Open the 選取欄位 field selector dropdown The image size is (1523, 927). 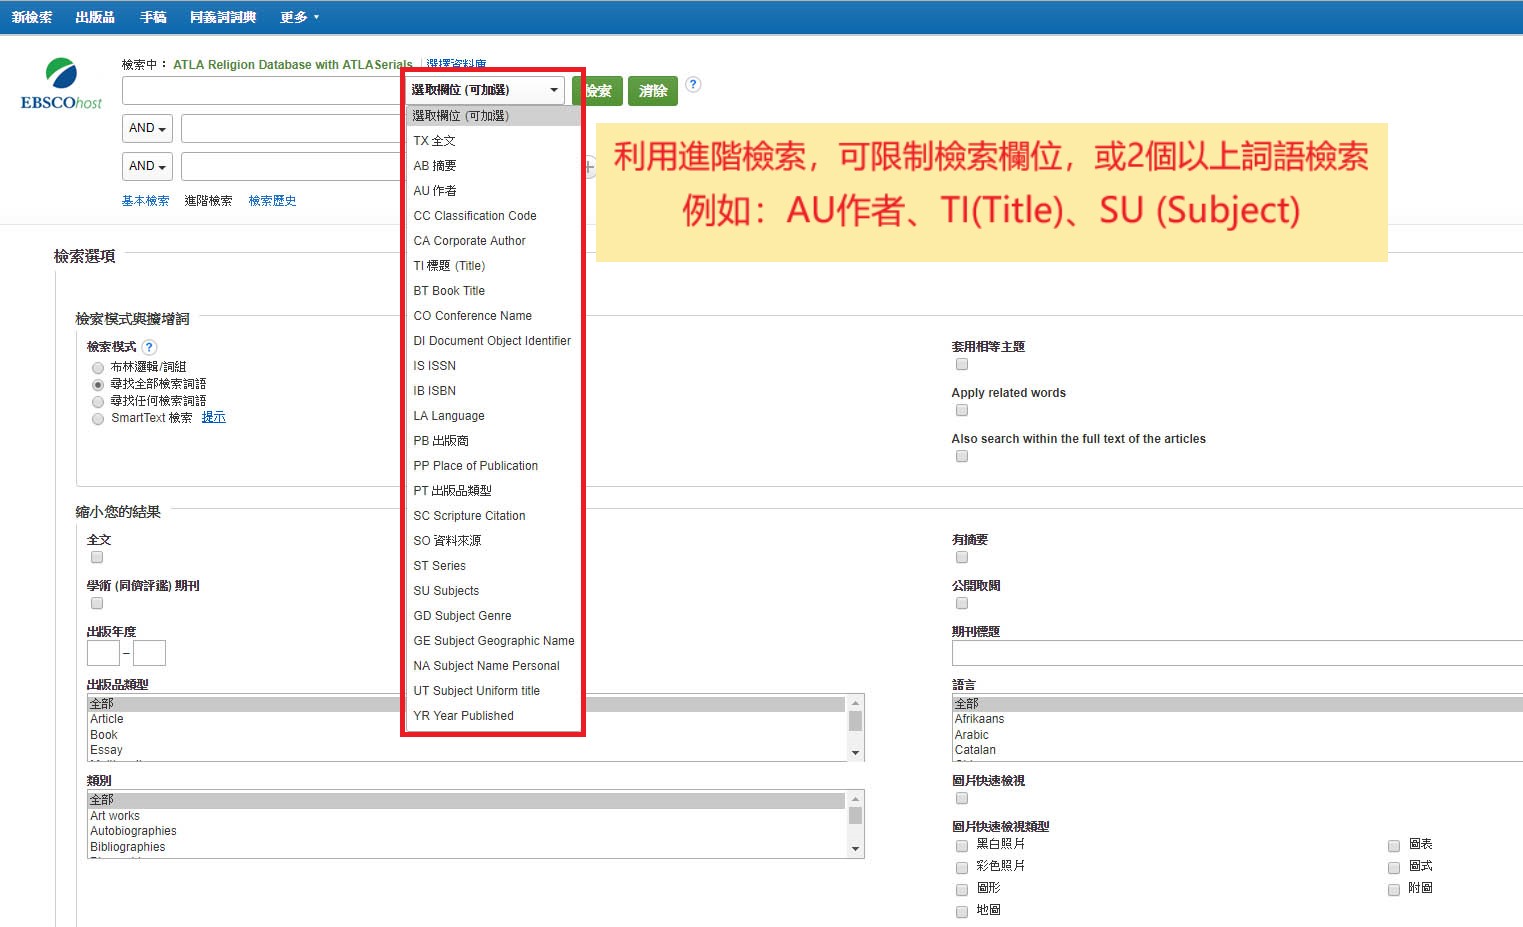point(486,90)
